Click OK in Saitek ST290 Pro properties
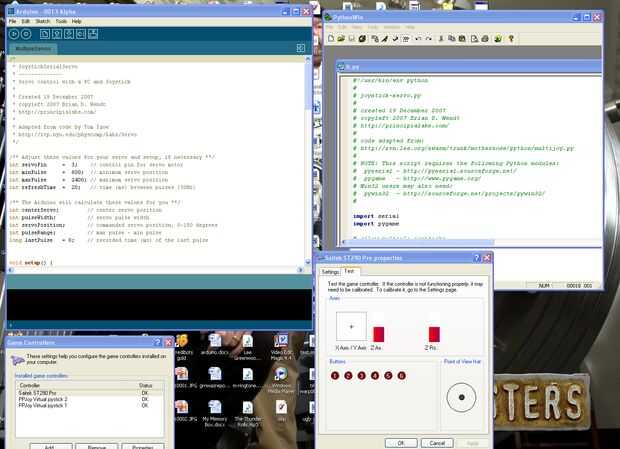Viewport: 620px width, 449px height. pos(401,443)
